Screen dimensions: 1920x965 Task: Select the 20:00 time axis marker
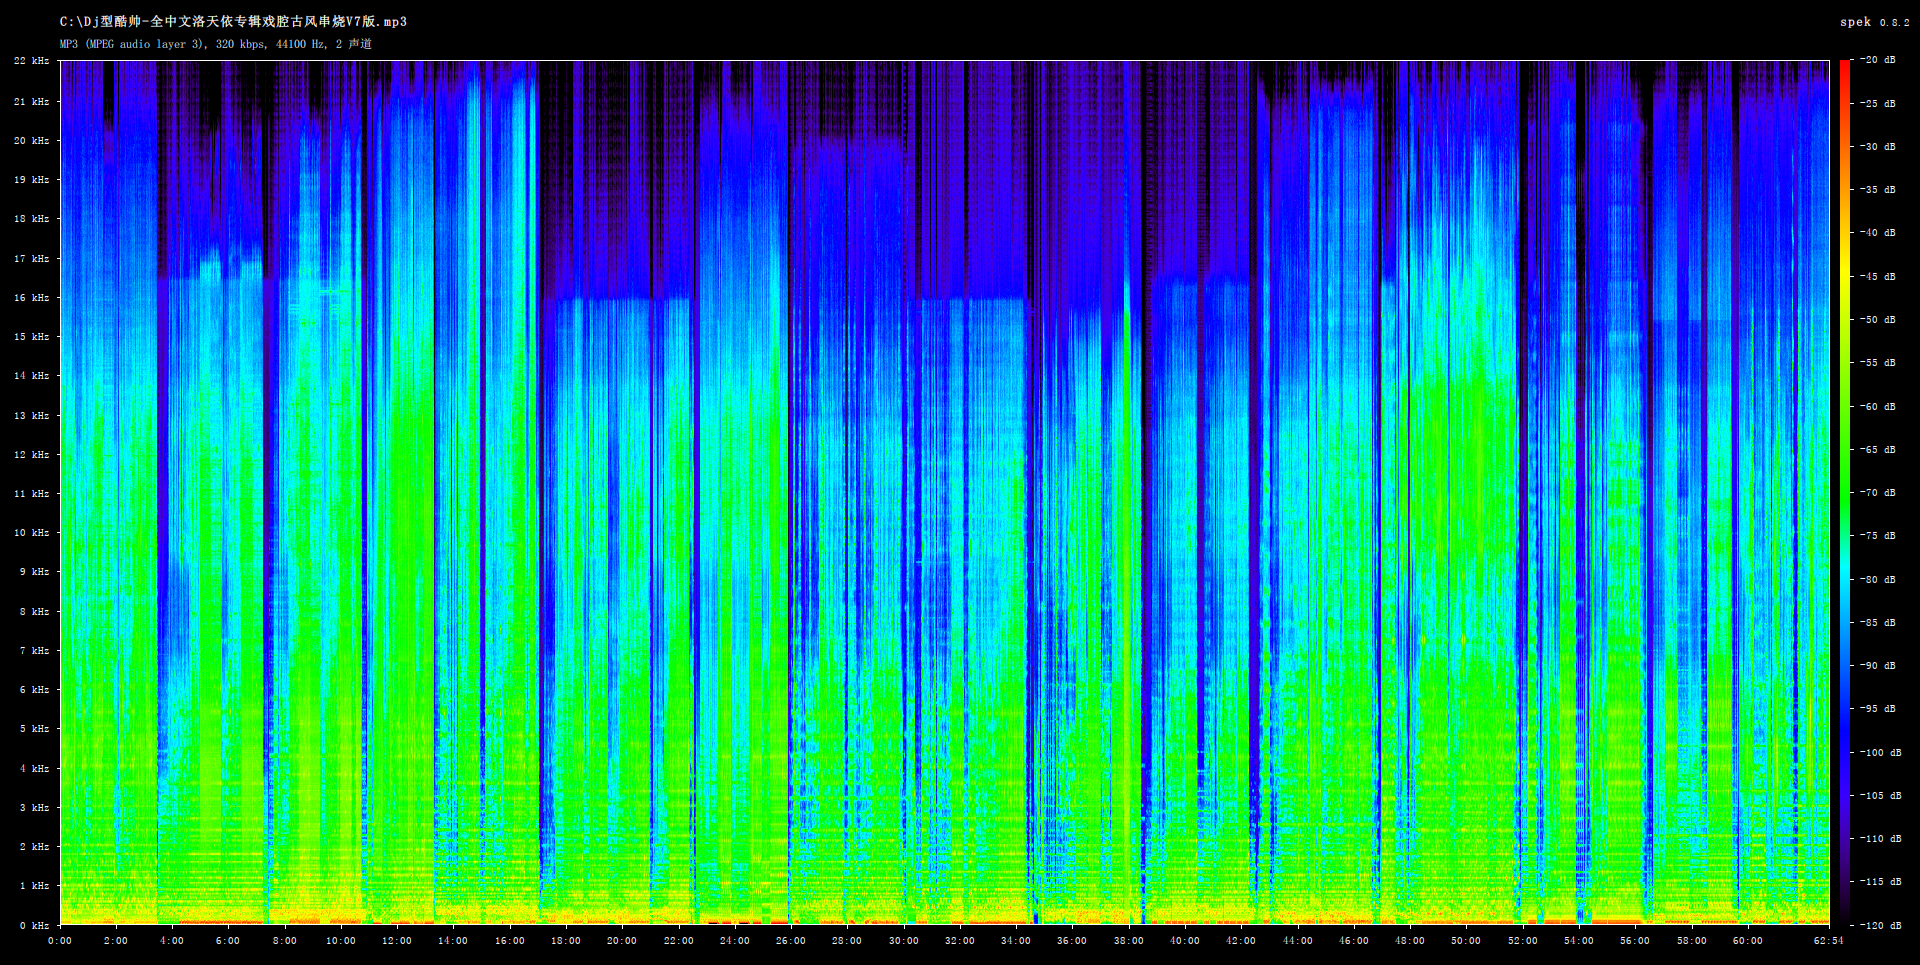622,940
